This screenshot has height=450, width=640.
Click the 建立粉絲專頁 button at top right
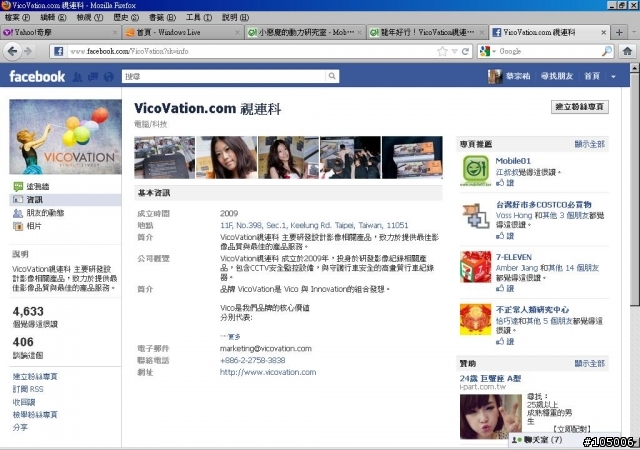pos(580,107)
